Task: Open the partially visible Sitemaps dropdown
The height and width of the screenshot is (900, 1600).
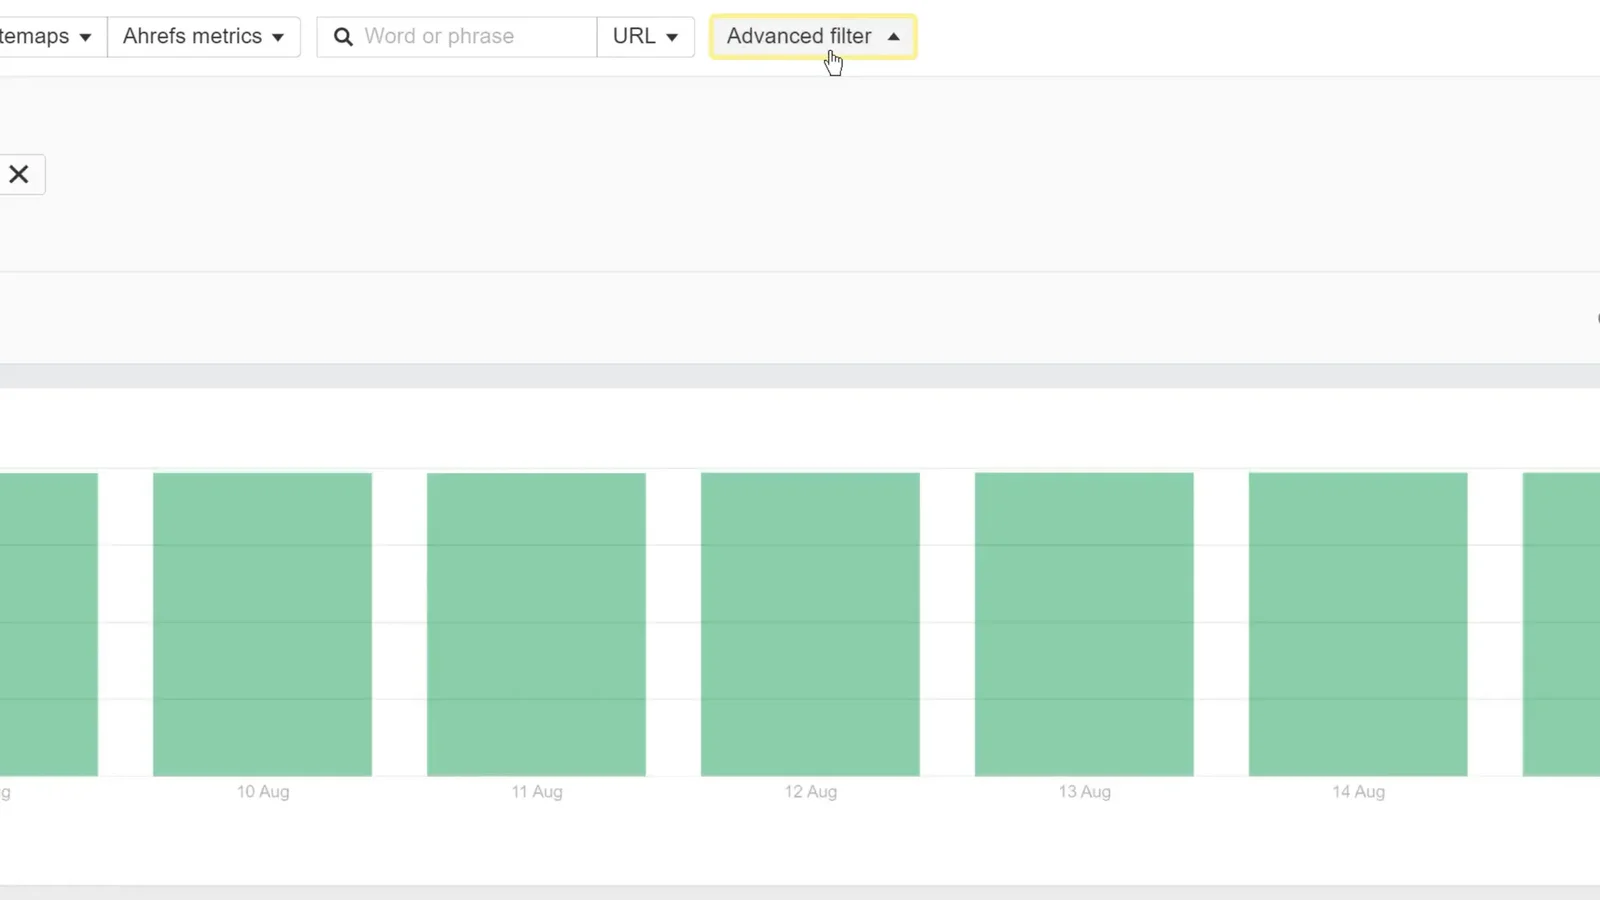Action: [x=45, y=37]
